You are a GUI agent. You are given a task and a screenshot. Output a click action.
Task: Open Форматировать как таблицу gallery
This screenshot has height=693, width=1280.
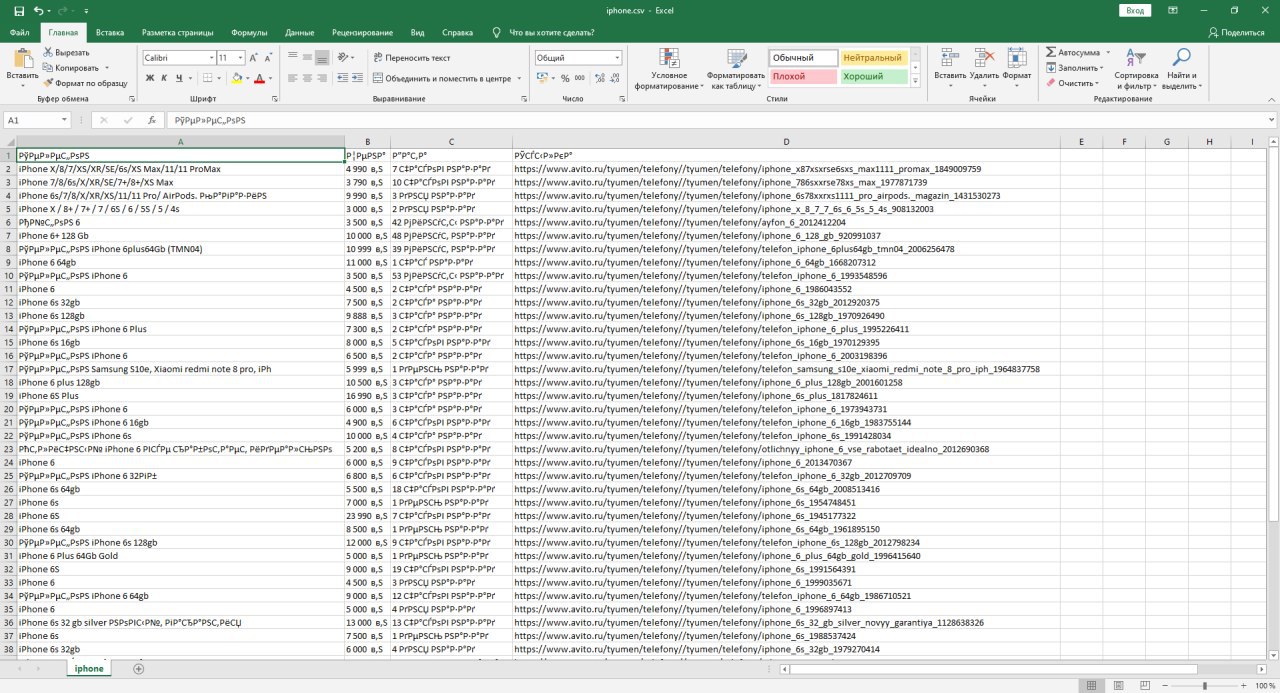click(x=736, y=69)
